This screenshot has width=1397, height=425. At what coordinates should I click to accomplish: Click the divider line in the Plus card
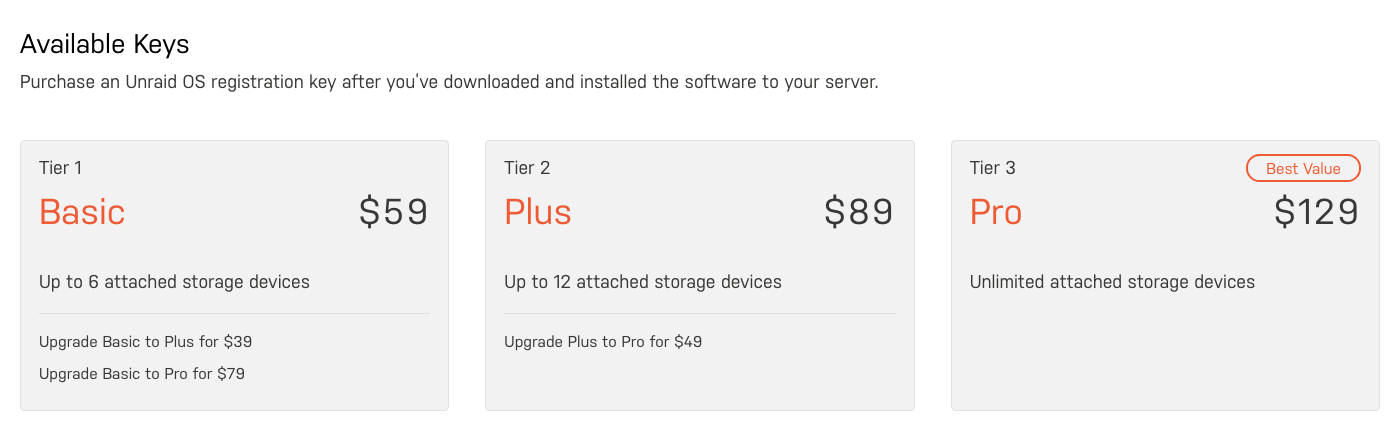pos(700,314)
